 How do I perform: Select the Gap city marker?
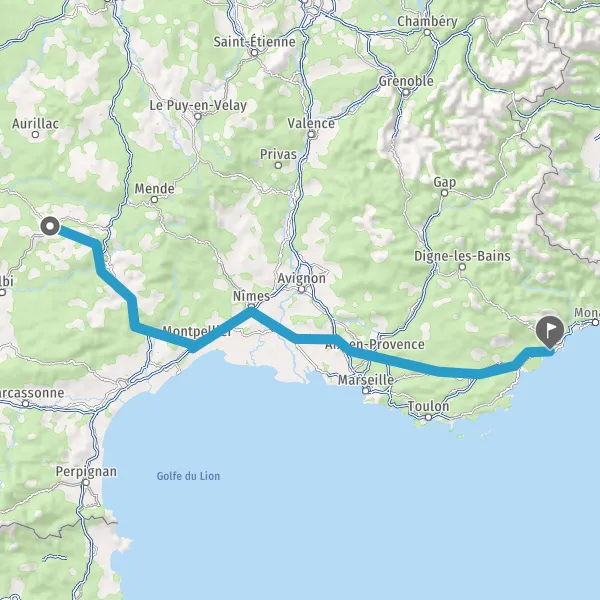coord(444,193)
